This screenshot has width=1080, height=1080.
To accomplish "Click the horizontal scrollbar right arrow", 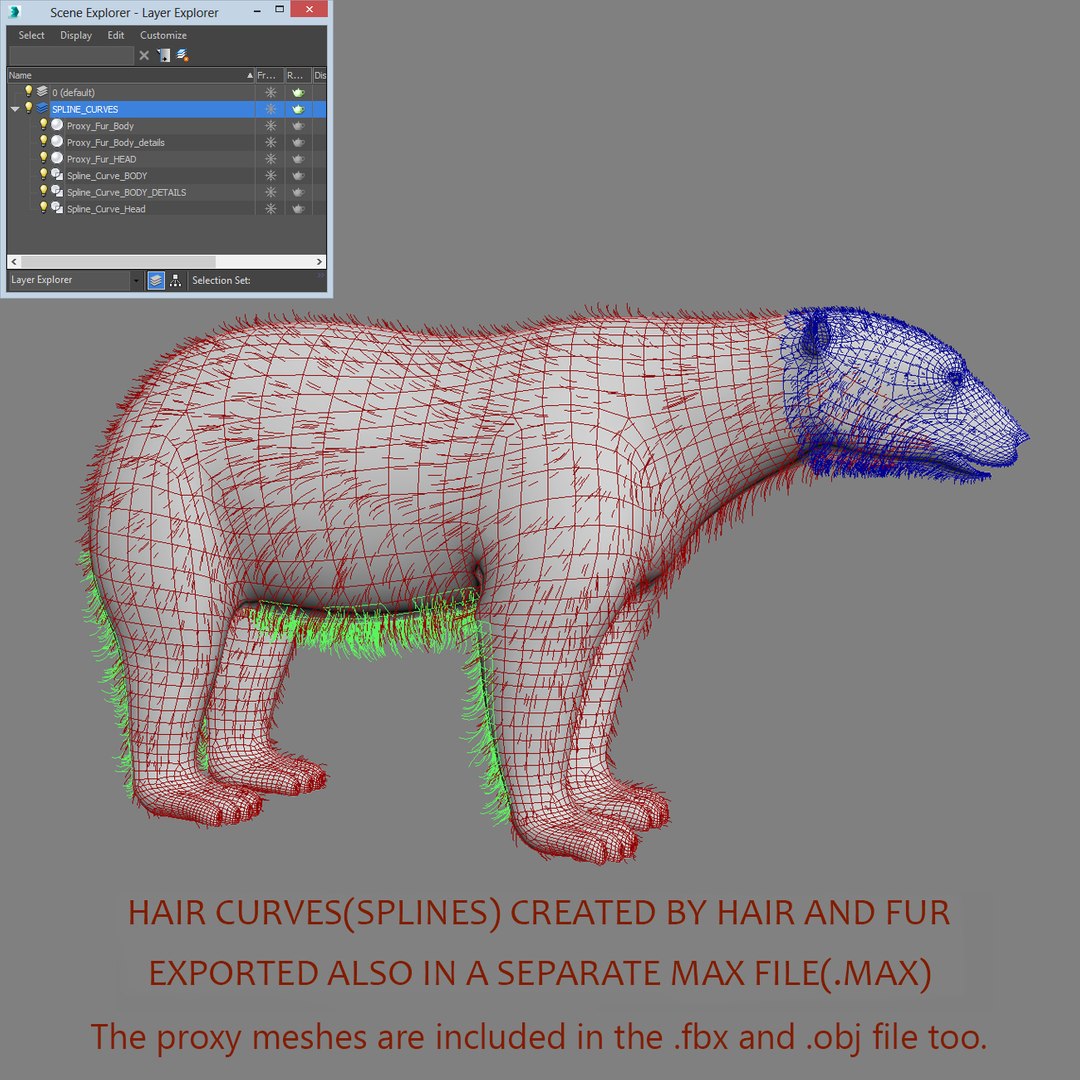I will [x=319, y=262].
